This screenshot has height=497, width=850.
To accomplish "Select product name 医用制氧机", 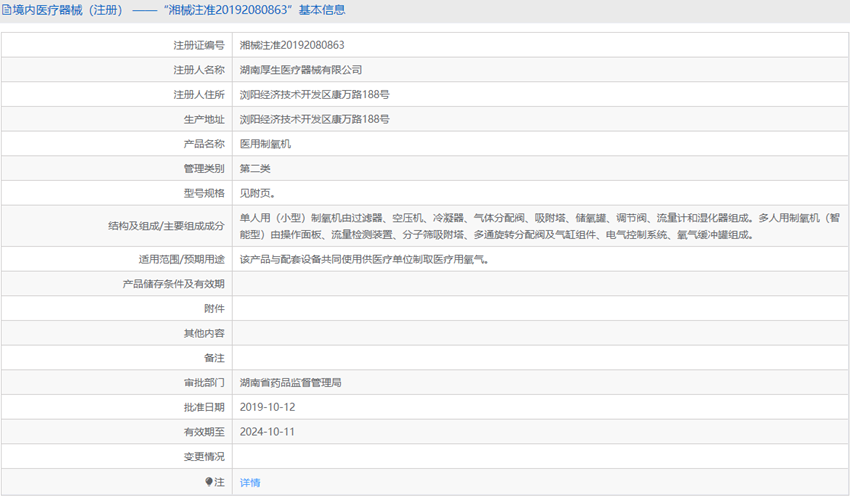I will [x=265, y=144].
